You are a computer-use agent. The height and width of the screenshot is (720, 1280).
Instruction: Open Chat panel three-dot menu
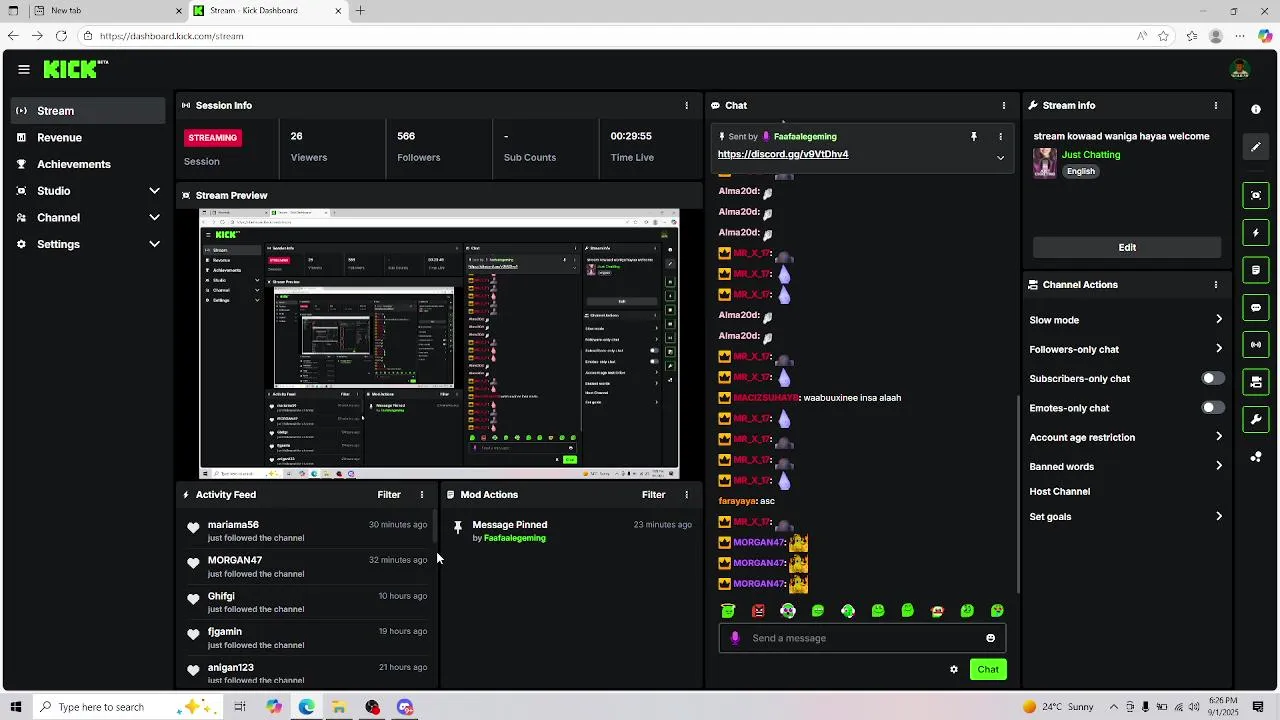pos(1004,105)
